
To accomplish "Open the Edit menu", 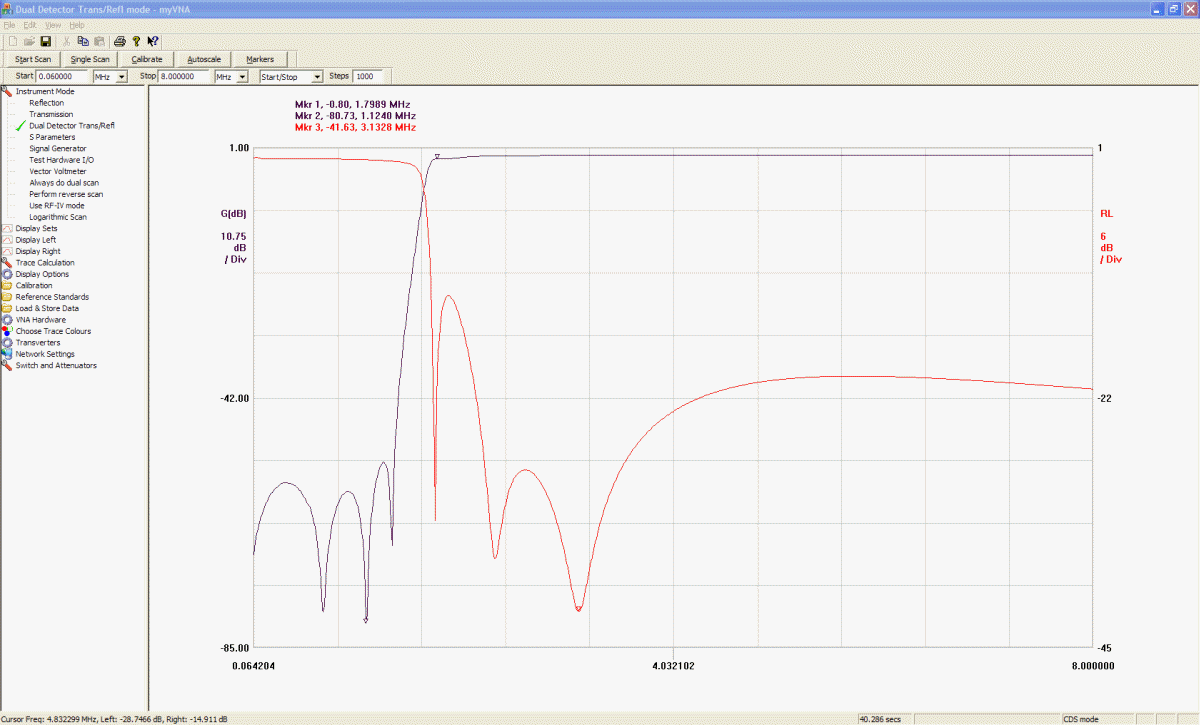I will [30, 24].
